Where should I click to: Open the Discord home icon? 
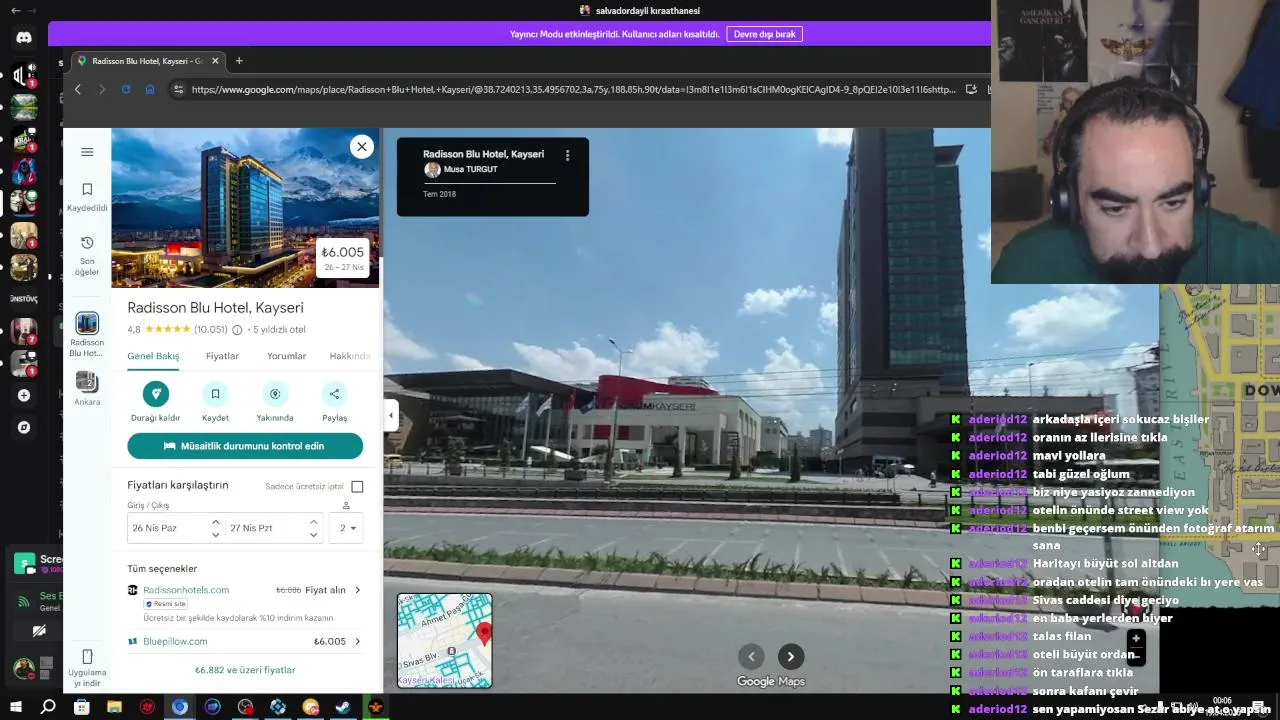coord(24,37)
